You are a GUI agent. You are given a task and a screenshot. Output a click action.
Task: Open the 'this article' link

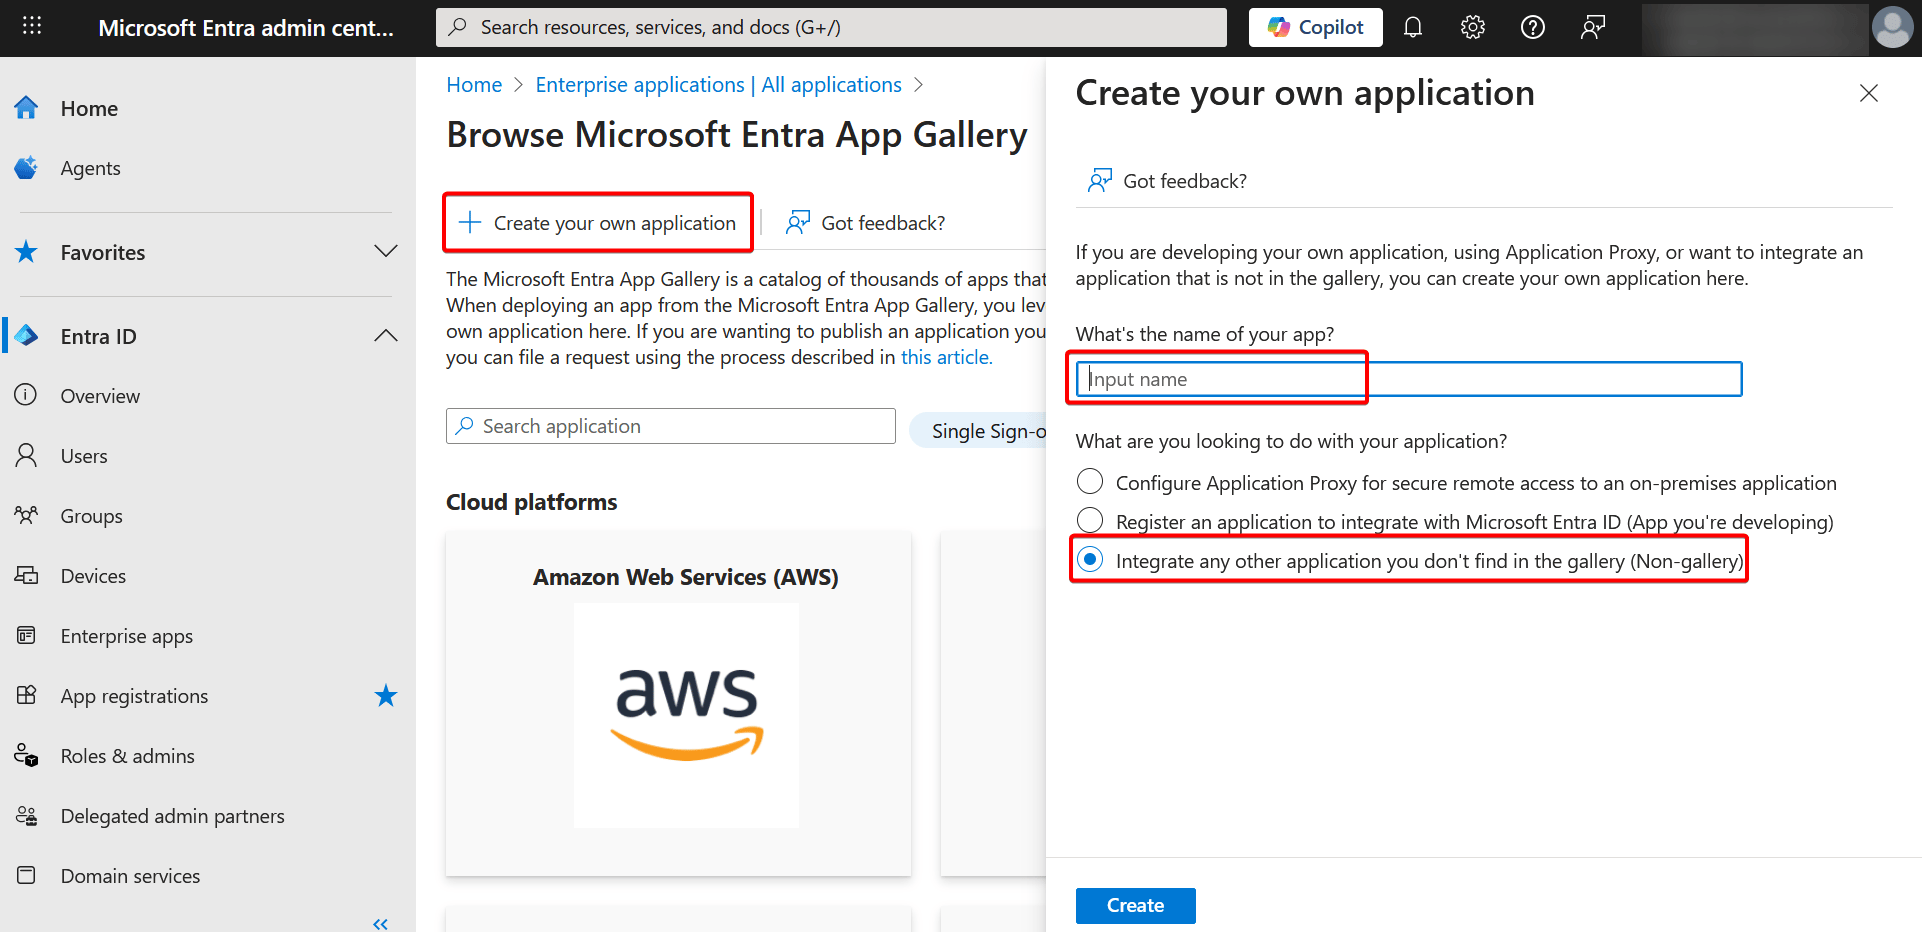tap(946, 357)
